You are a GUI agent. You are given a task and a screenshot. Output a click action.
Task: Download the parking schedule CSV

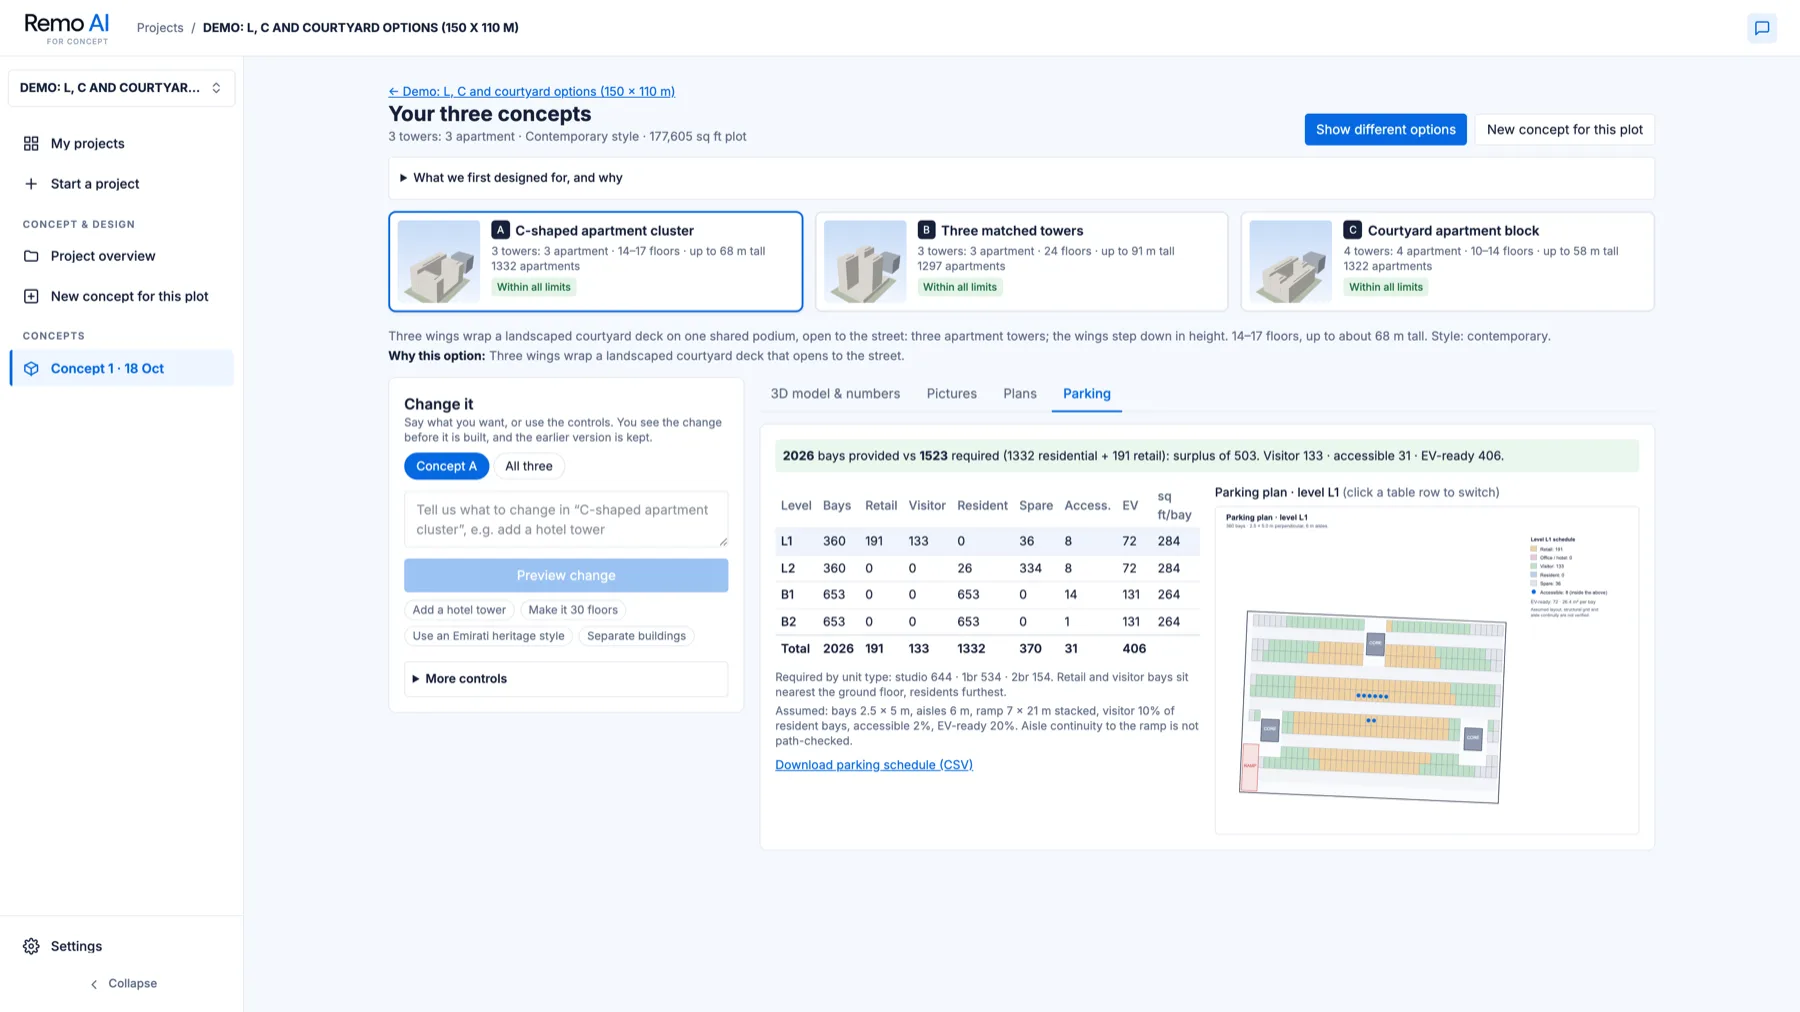click(x=874, y=765)
